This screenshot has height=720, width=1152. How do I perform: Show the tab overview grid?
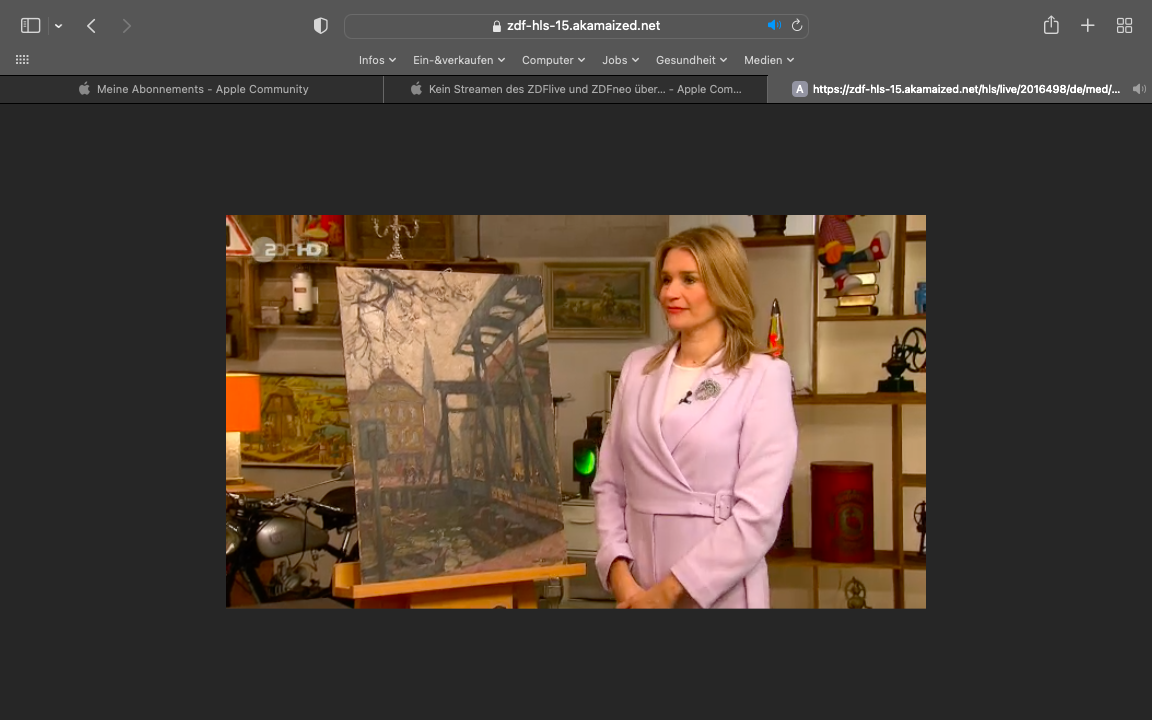(x=1124, y=26)
